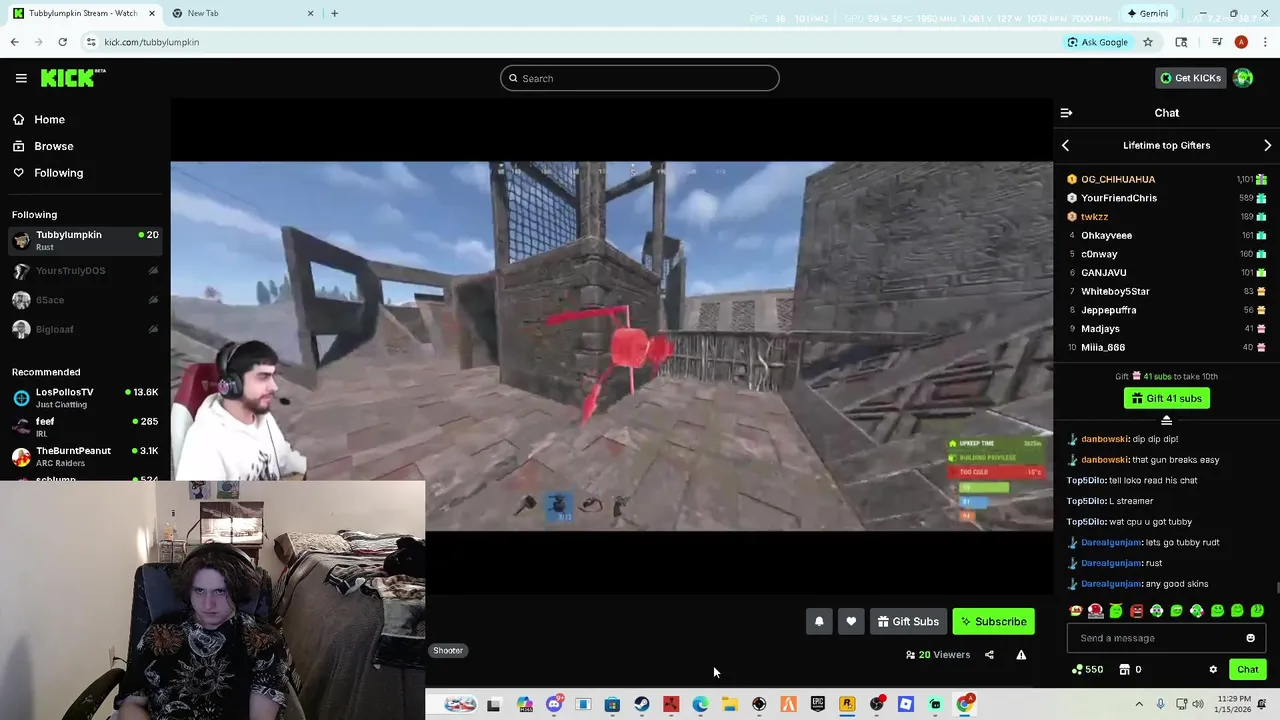
Task: Open Rockstar Games Launcher from taskbar
Action: (x=847, y=705)
